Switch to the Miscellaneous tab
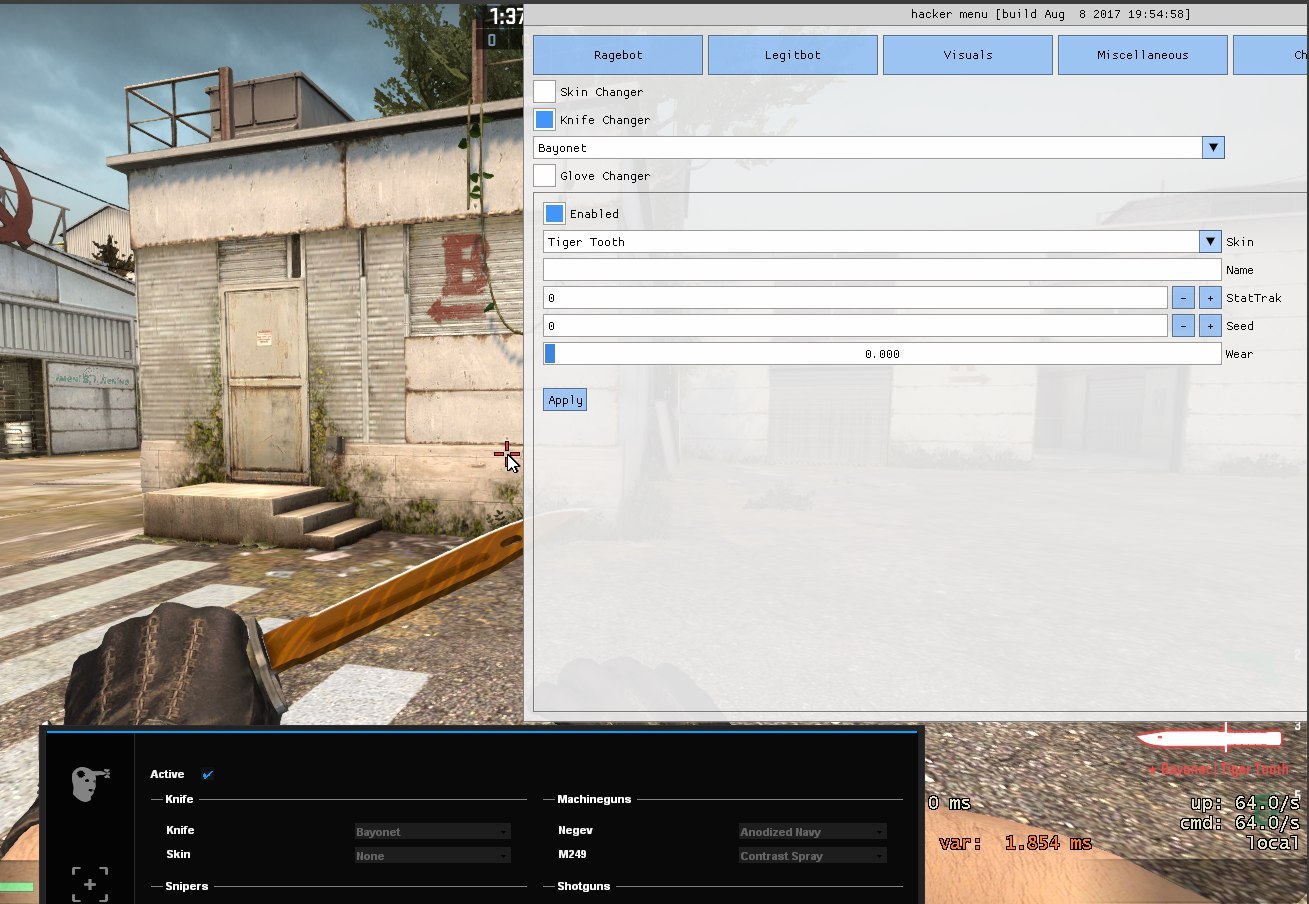This screenshot has width=1309, height=904. point(1143,55)
